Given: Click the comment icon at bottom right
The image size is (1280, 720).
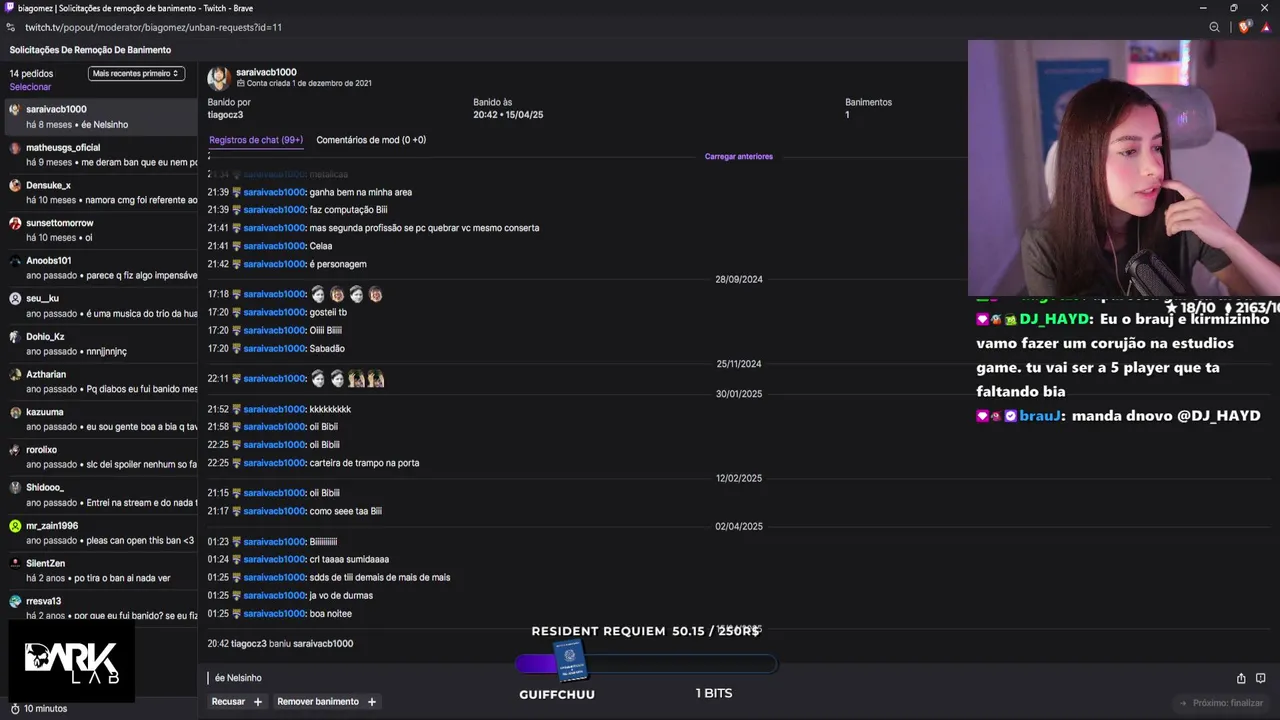Looking at the screenshot, I should point(1261,678).
